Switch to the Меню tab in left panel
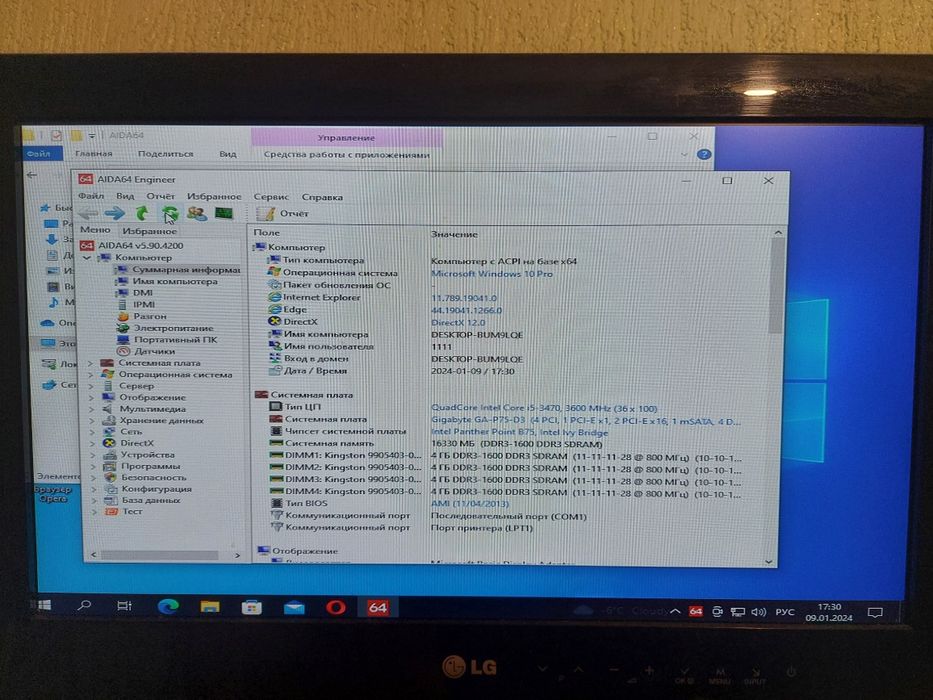The width and height of the screenshot is (933, 700). pos(95,230)
